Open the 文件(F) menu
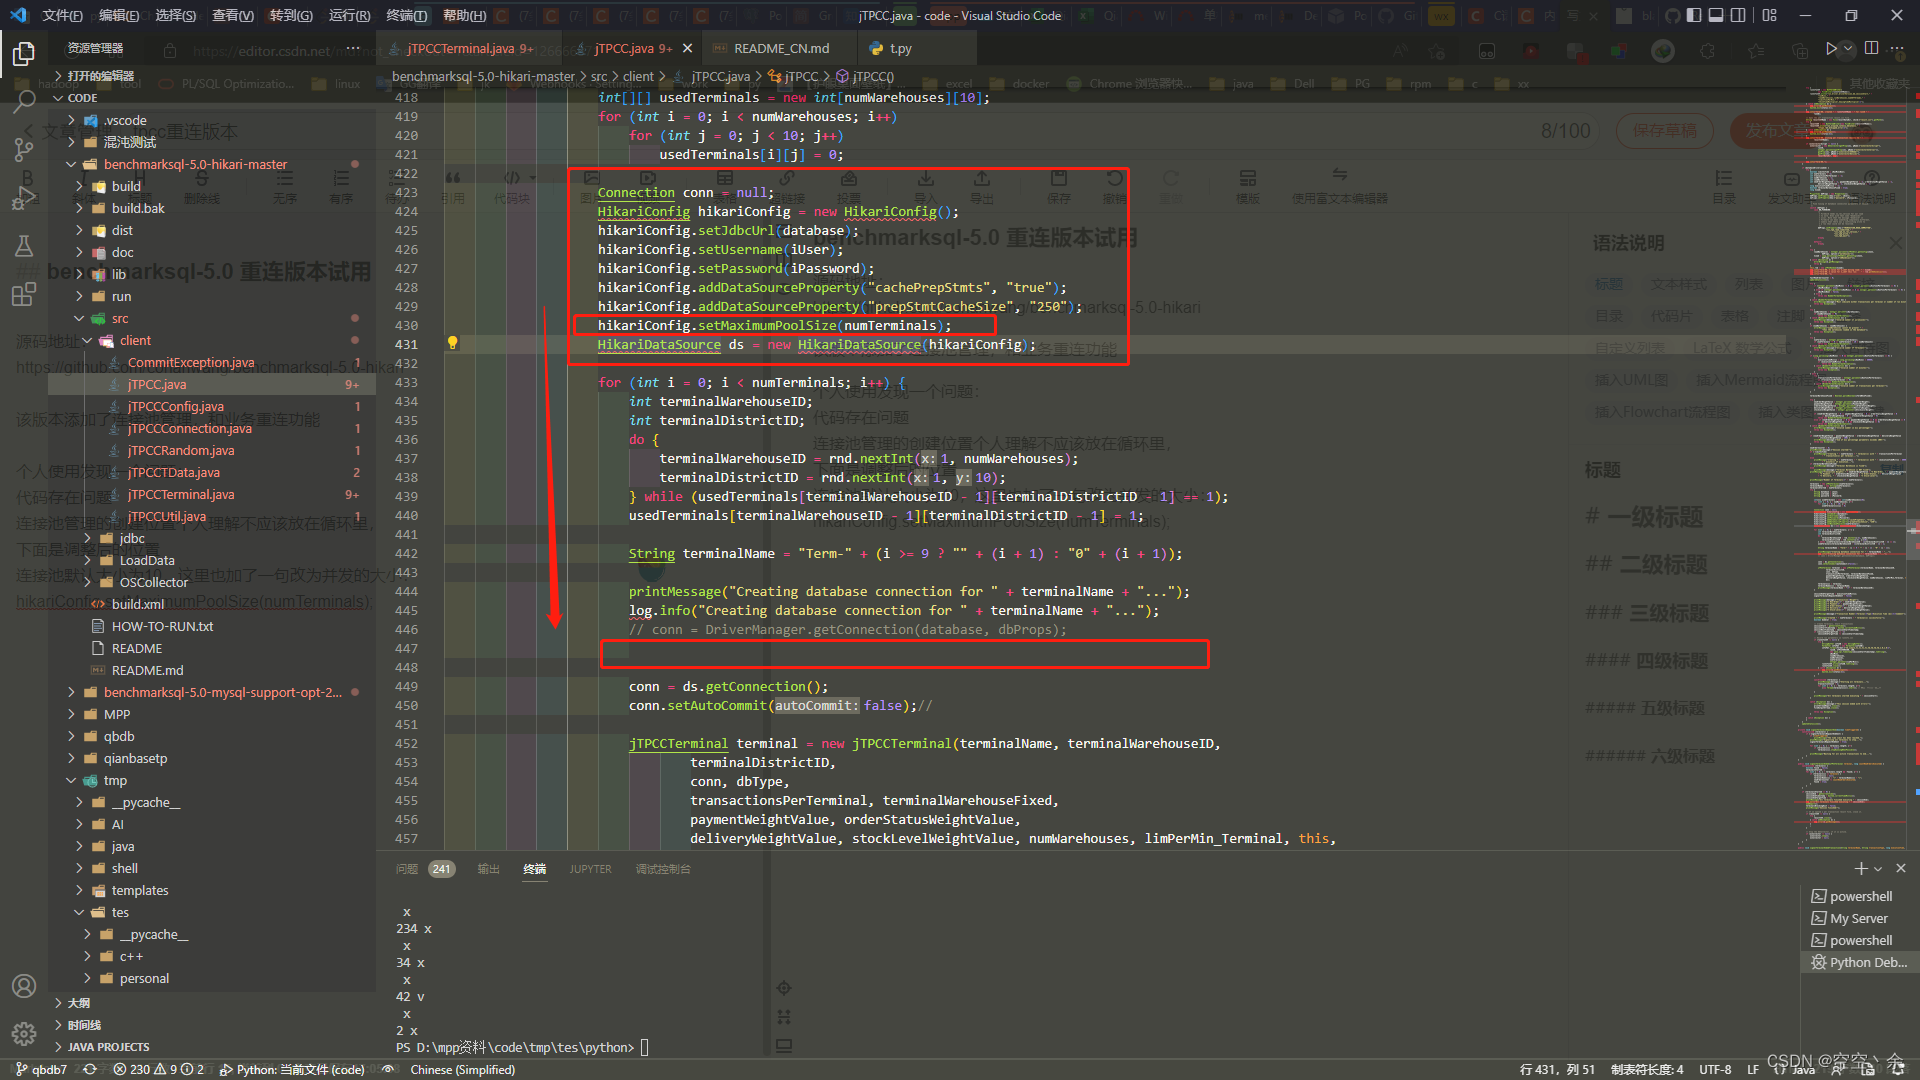Screen dimensions: 1920x1080 point(62,15)
